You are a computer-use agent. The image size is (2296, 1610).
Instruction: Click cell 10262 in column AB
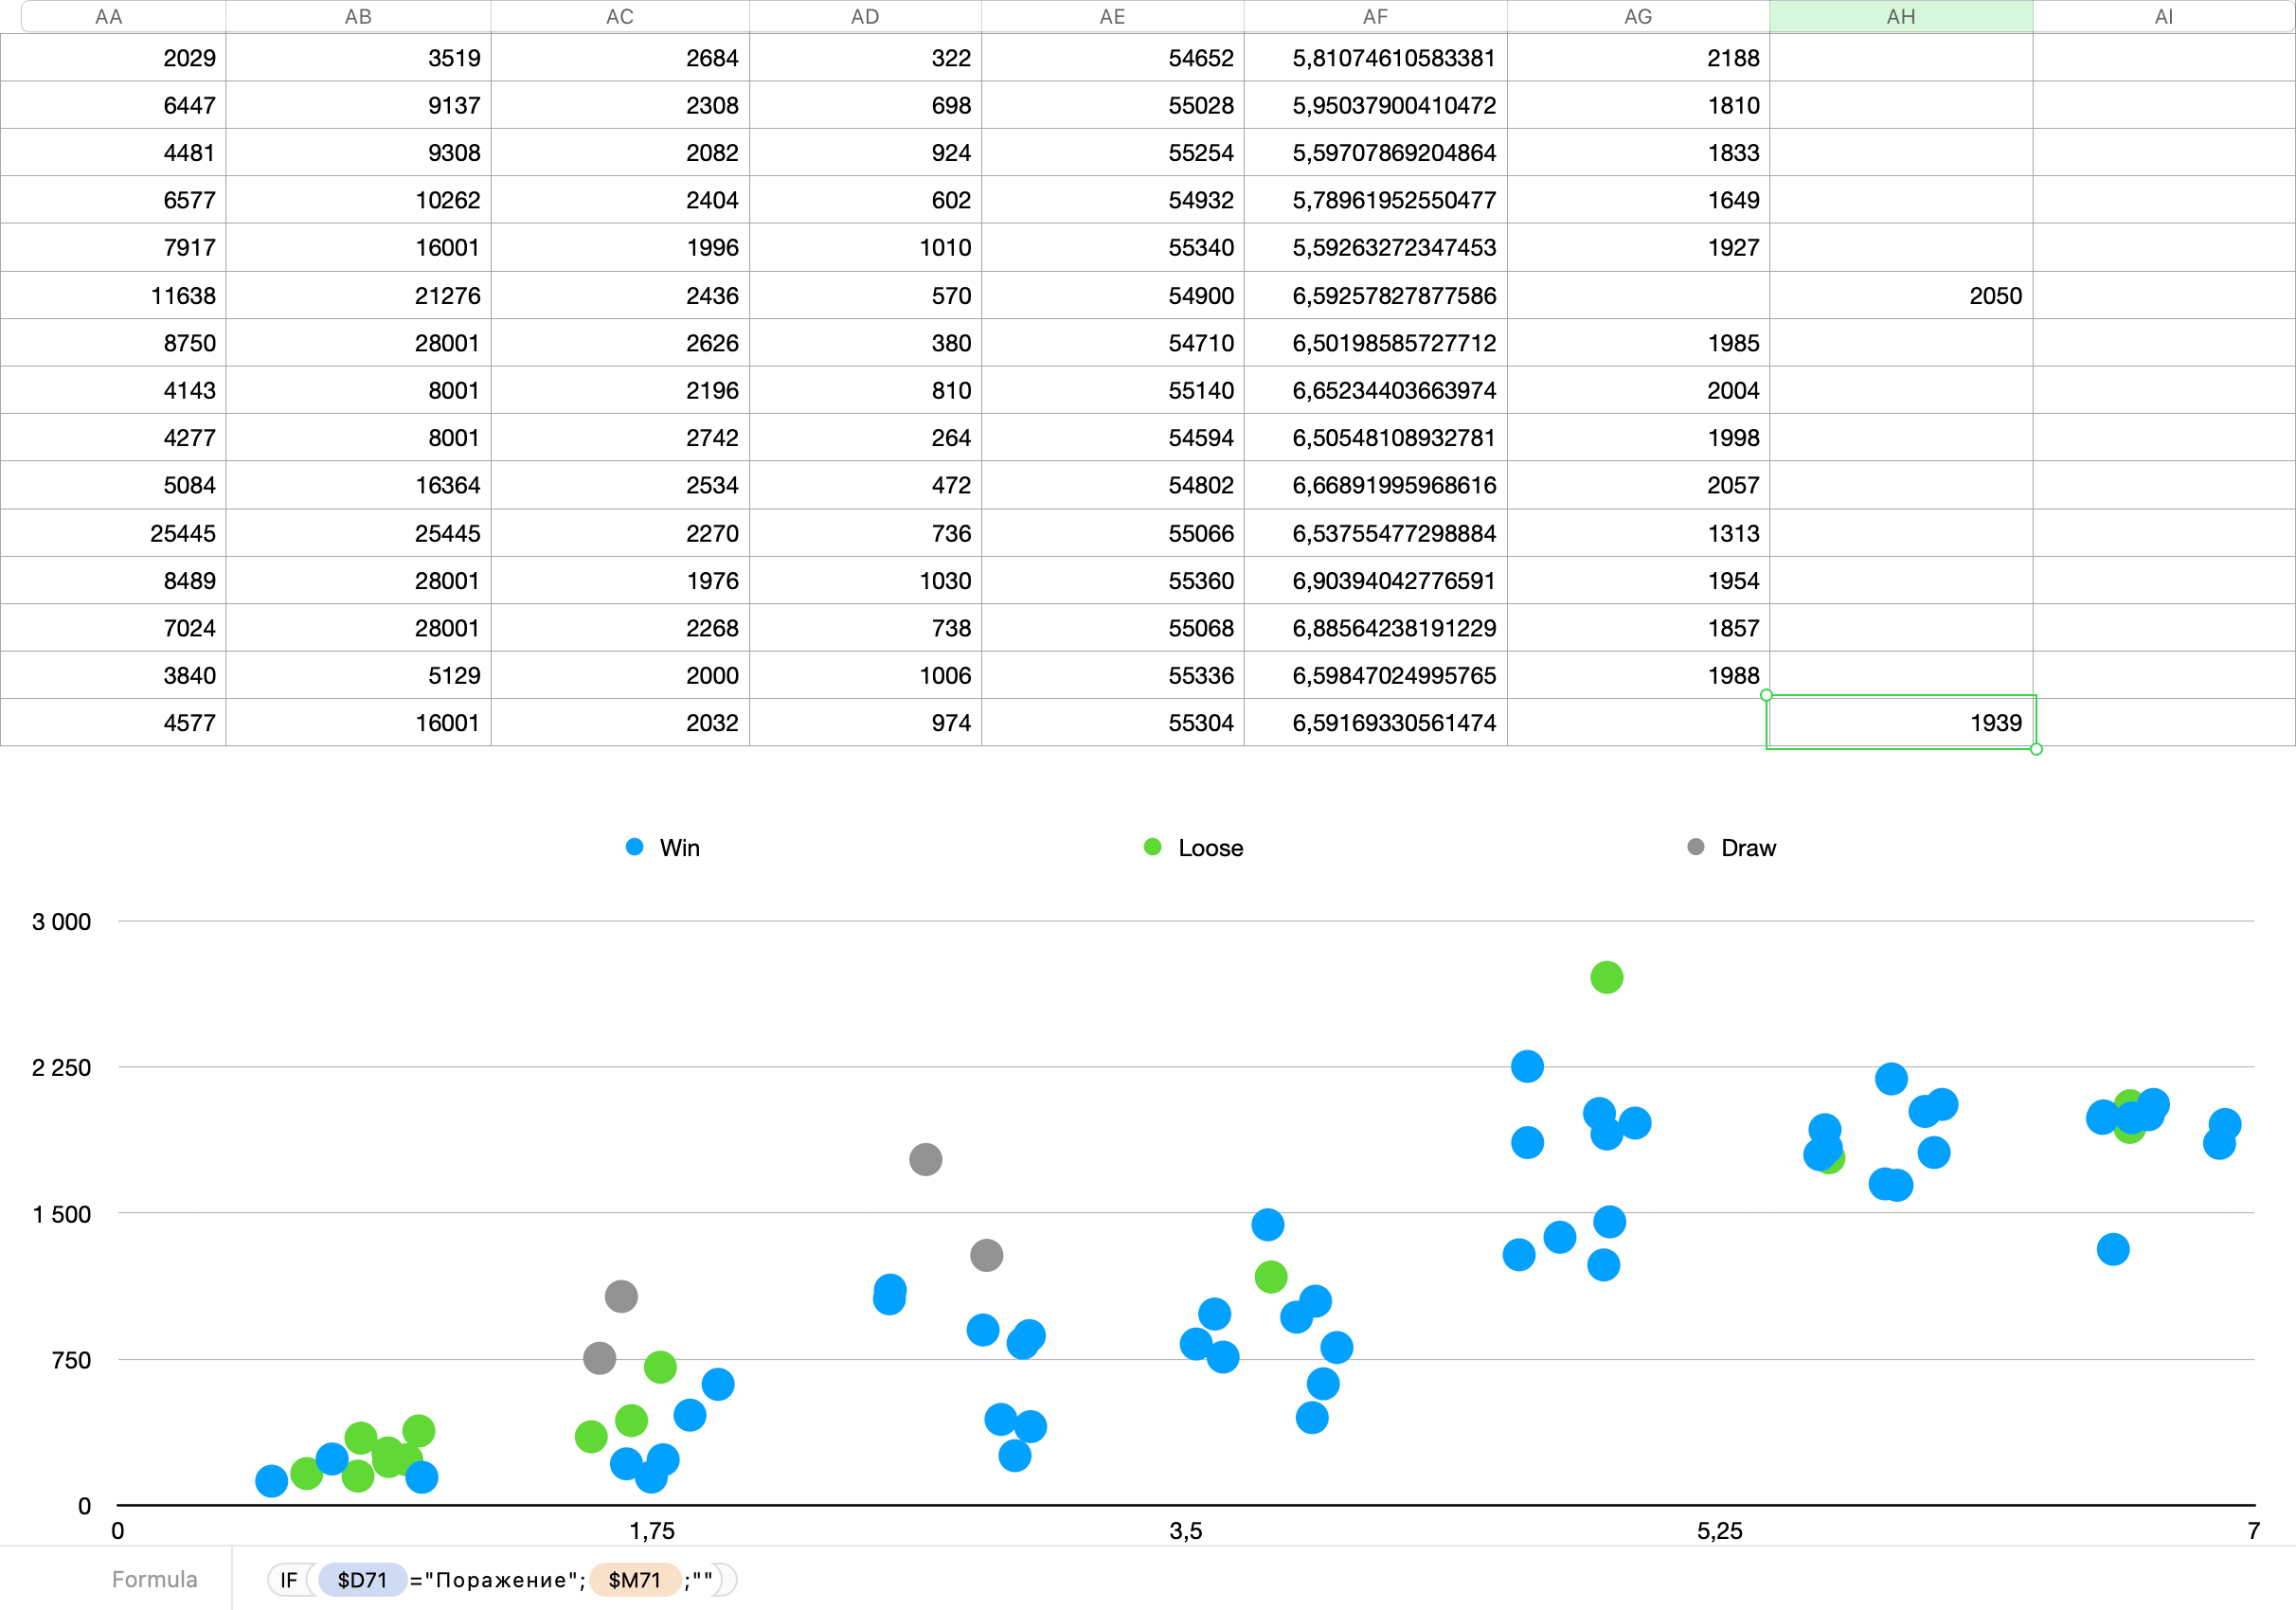[x=358, y=200]
